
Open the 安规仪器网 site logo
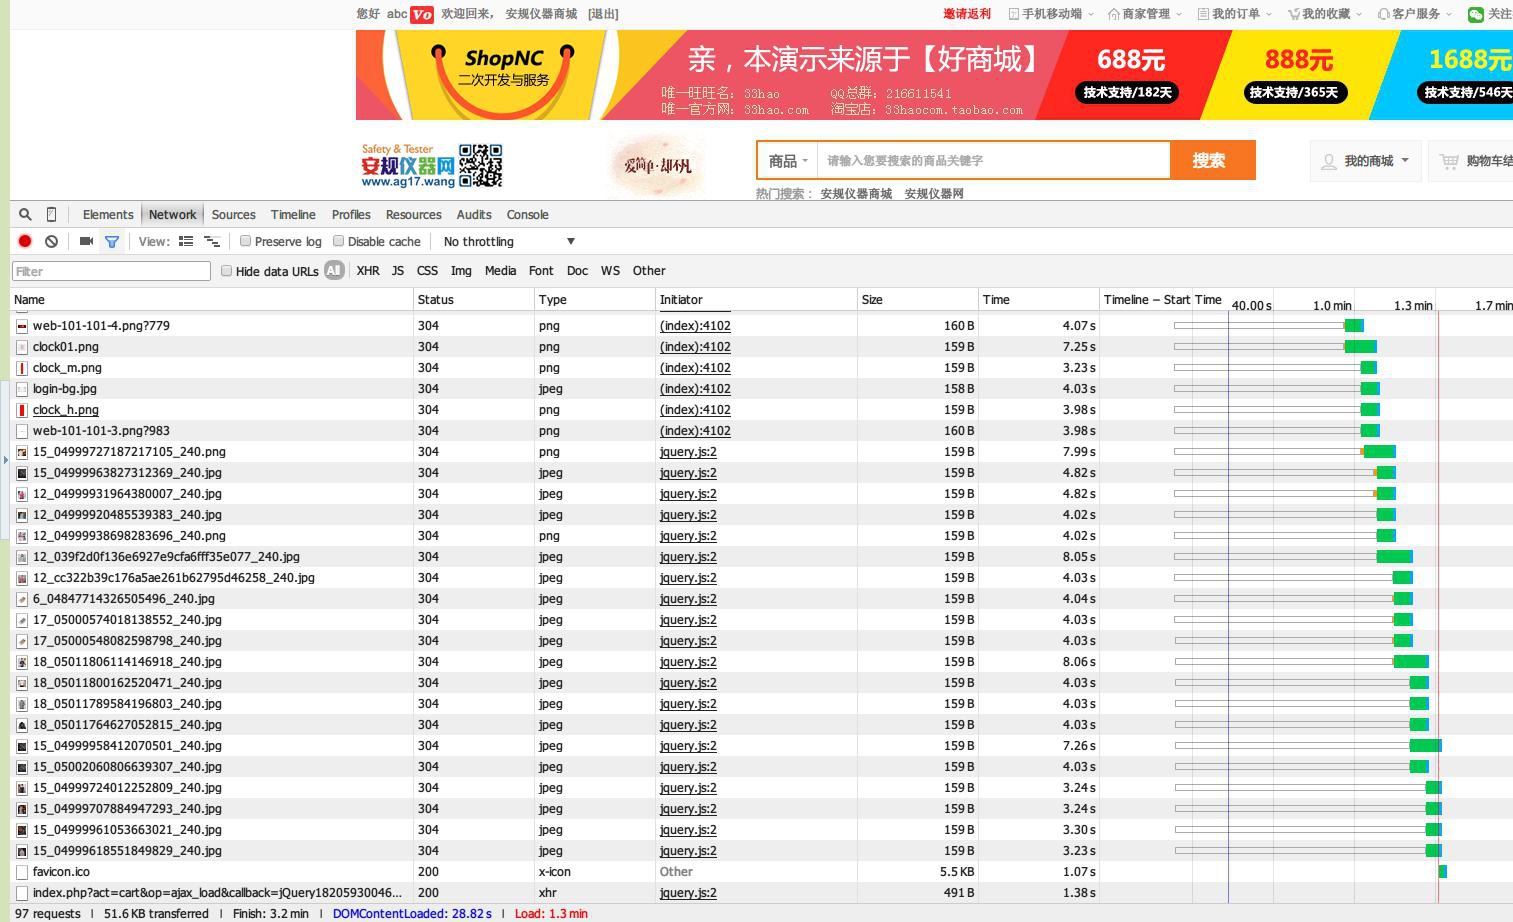(x=408, y=166)
